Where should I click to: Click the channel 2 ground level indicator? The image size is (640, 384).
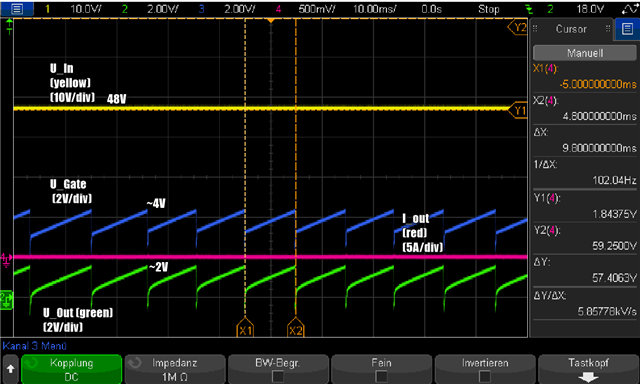[6, 300]
